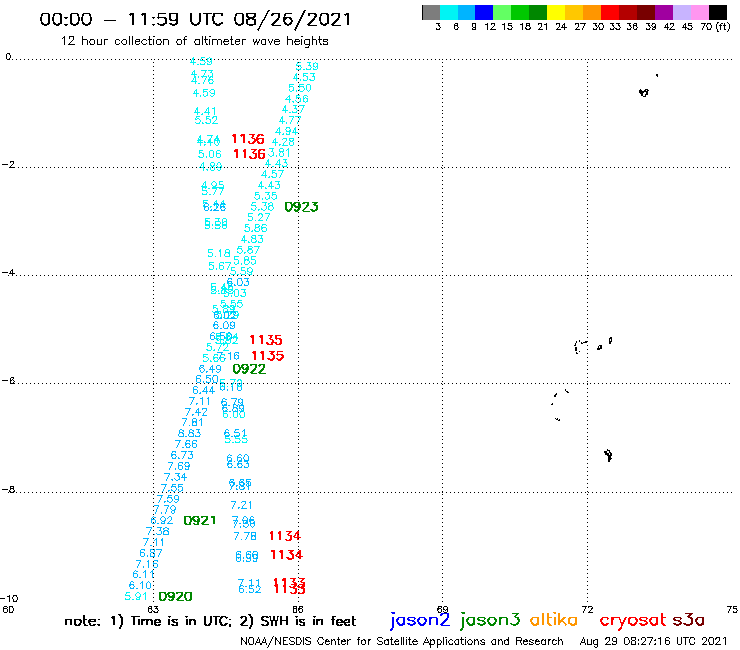
Task: Click the green '0923' pass time label
Action: pyautogui.click(x=301, y=207)
